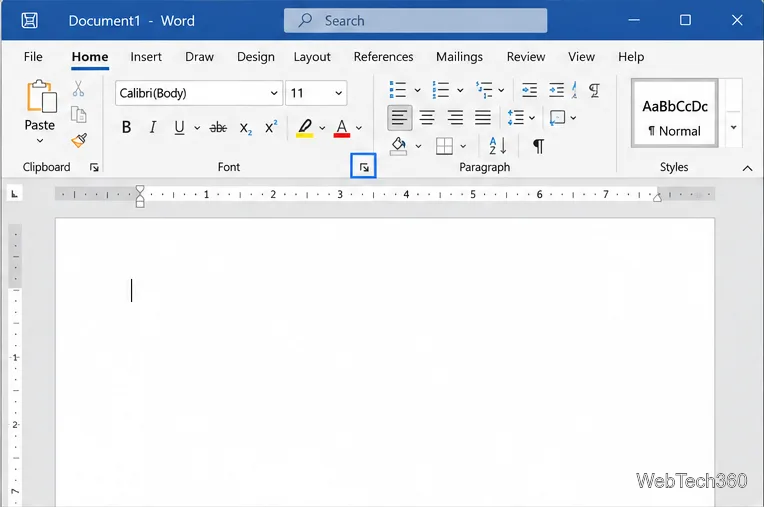Image resolution: width=764 pixels, height=507 pixels.
Task: Select the Format Painter brush
Action: (x=78, y=140)
